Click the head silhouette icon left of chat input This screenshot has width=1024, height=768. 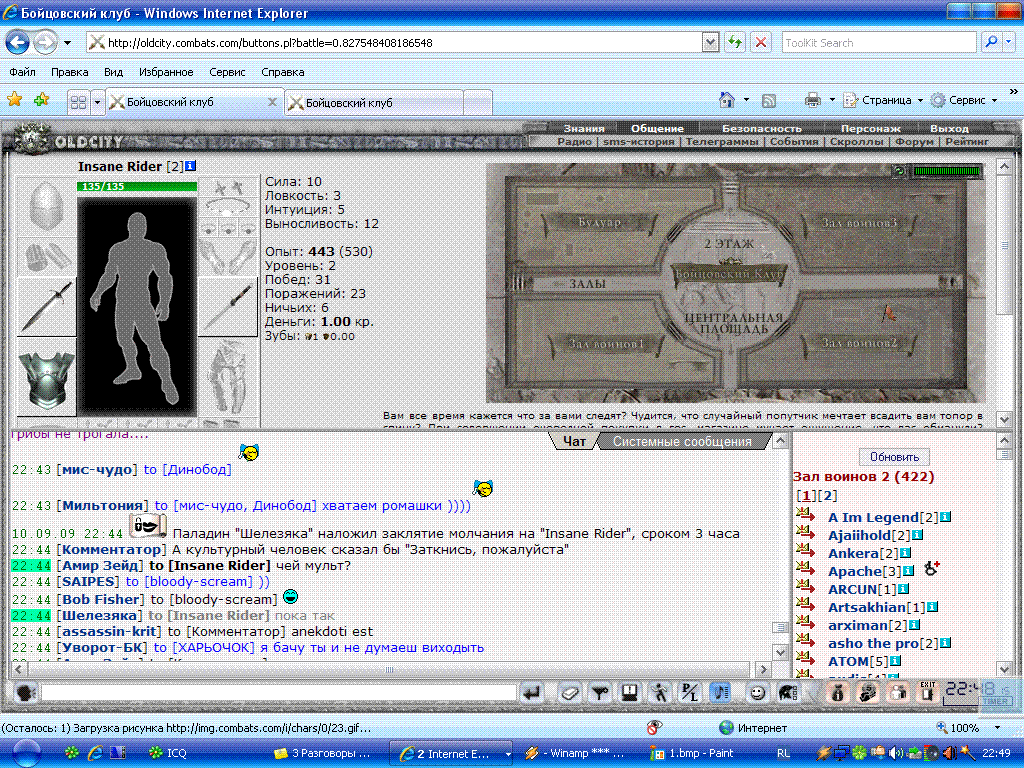tap(25, 692)
